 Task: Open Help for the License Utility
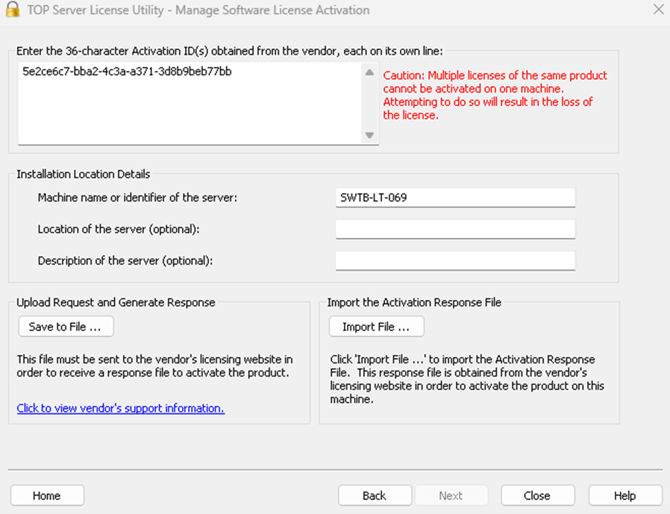point(625,495)
